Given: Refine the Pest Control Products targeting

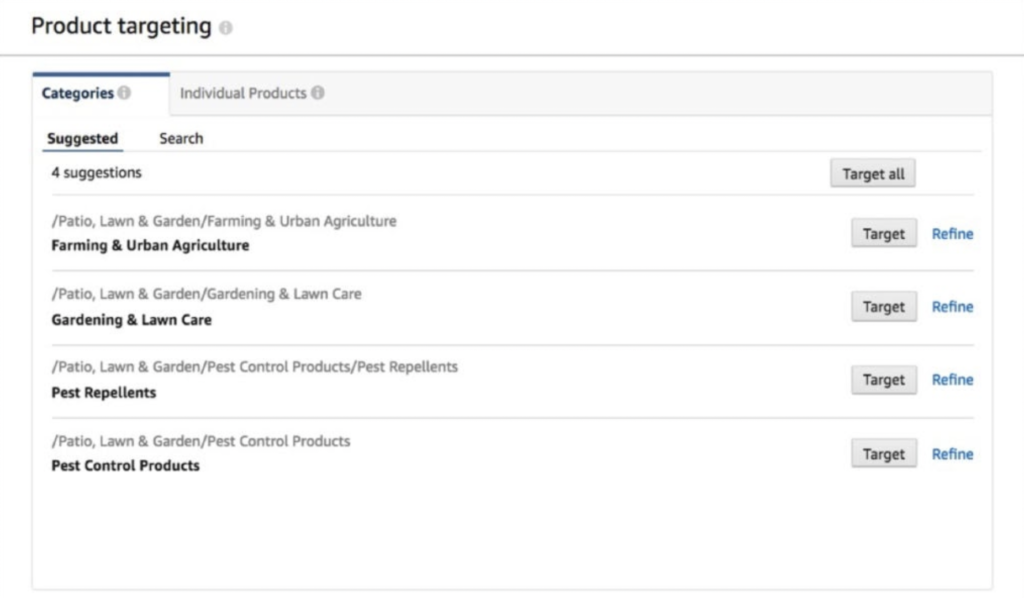Looking at the screenshot, I should pyautogui.click(x=952, y=453).
